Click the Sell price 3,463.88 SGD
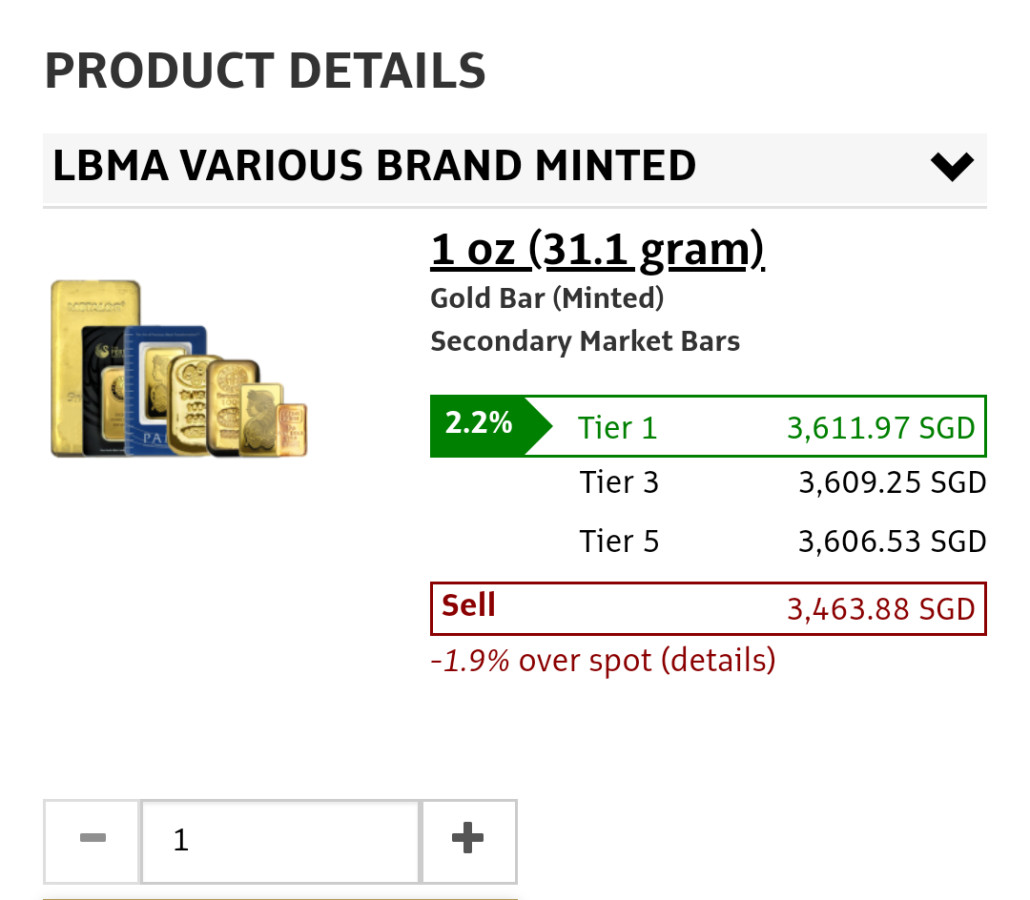1030x900 pixels. pos(880,608)
